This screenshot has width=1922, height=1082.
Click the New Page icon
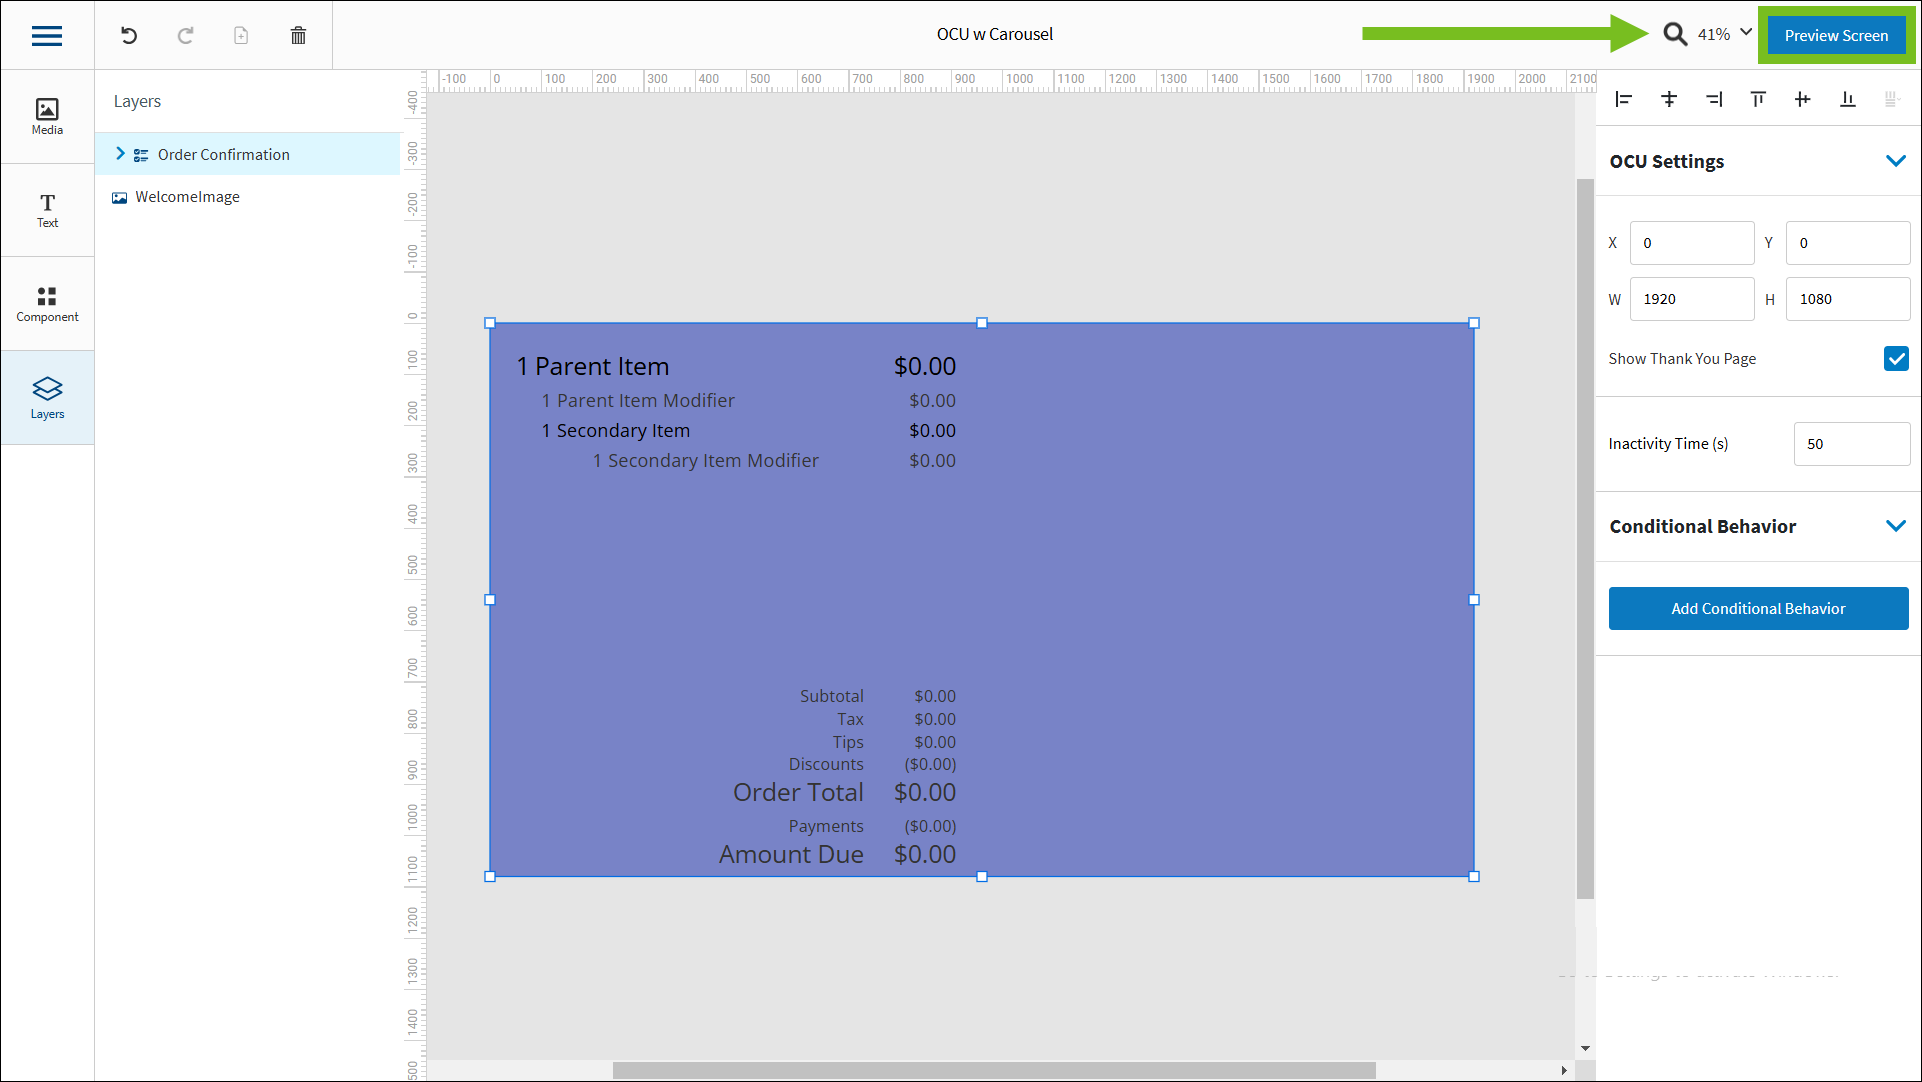pyautogui.click(x=240, y=35)
